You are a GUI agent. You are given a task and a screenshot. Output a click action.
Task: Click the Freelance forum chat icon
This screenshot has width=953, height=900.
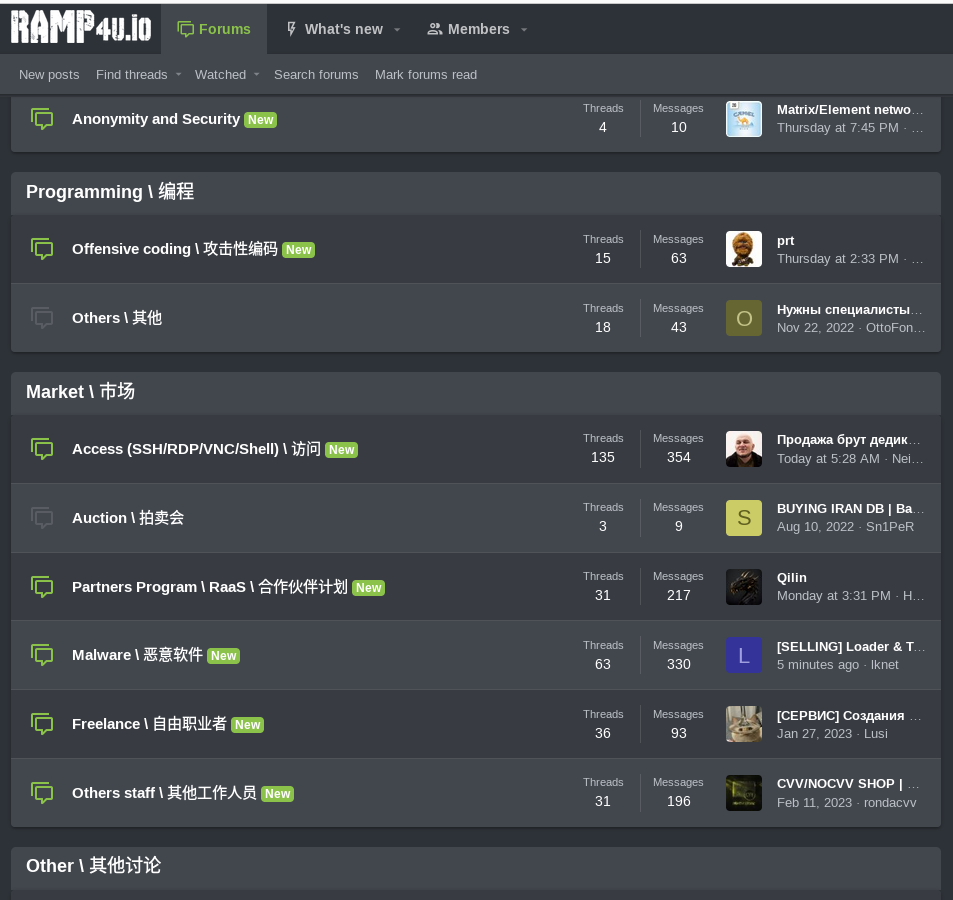click(x=42, y=724)
